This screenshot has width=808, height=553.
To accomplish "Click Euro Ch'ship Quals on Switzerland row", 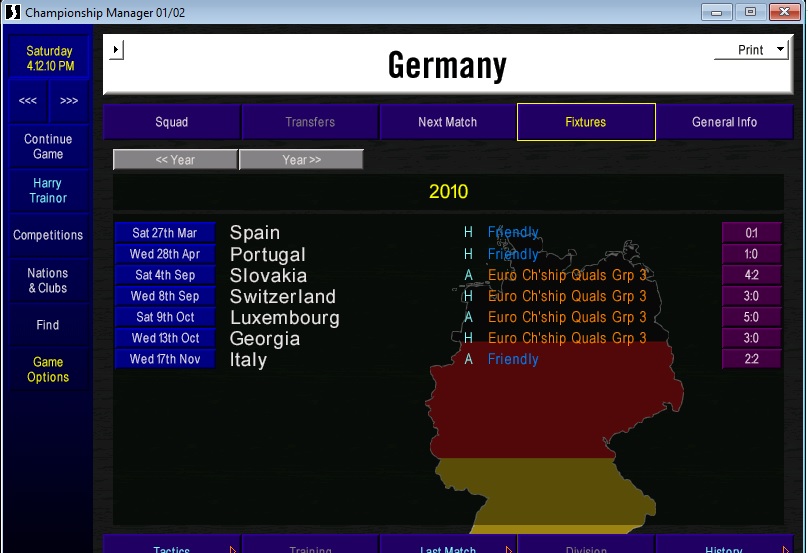I will coord(567,296).
